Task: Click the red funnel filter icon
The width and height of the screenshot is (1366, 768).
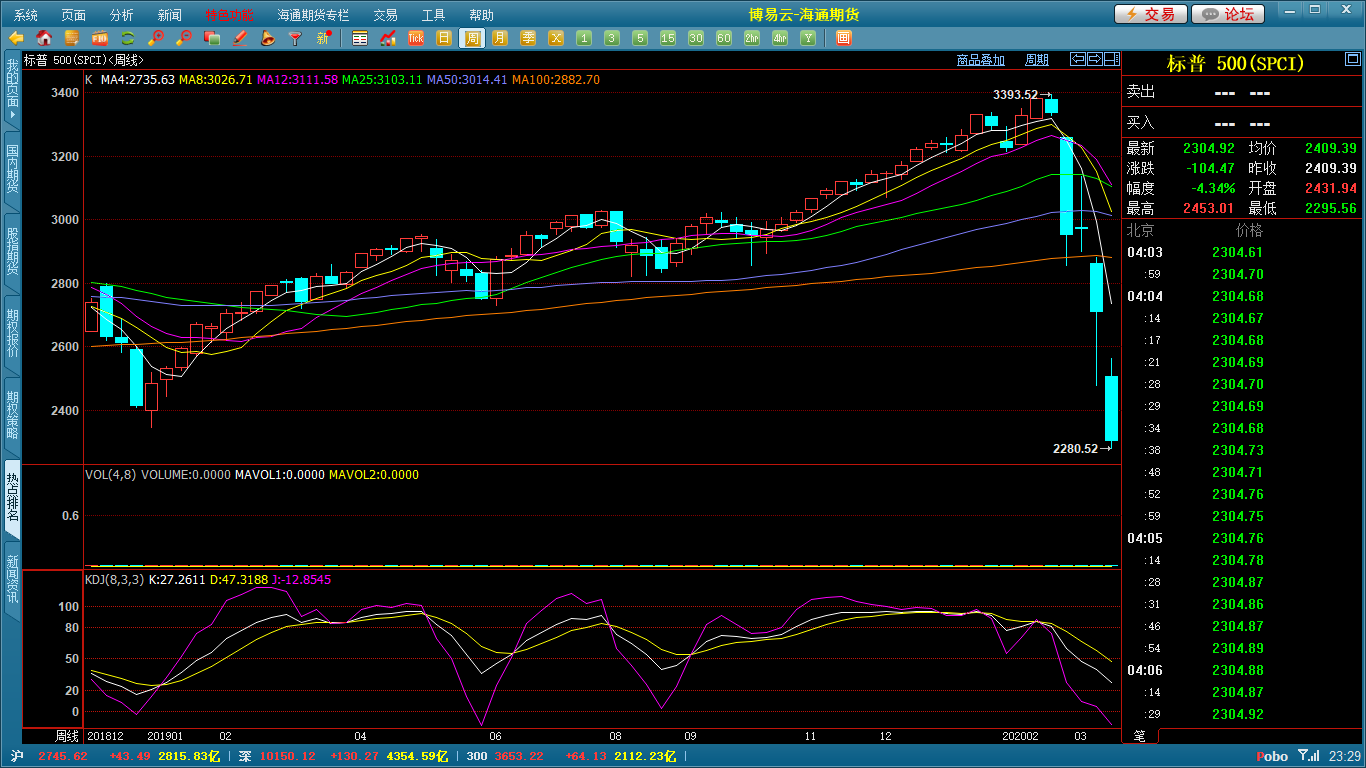Action: coord(296,38)
